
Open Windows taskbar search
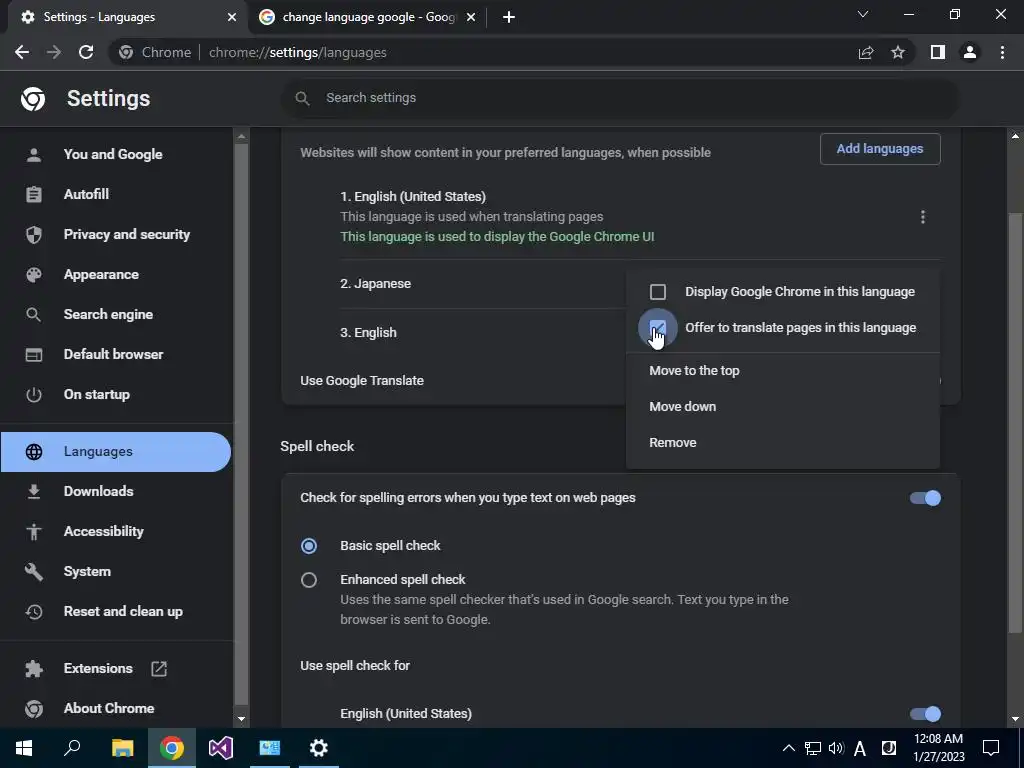pos(72,748)
